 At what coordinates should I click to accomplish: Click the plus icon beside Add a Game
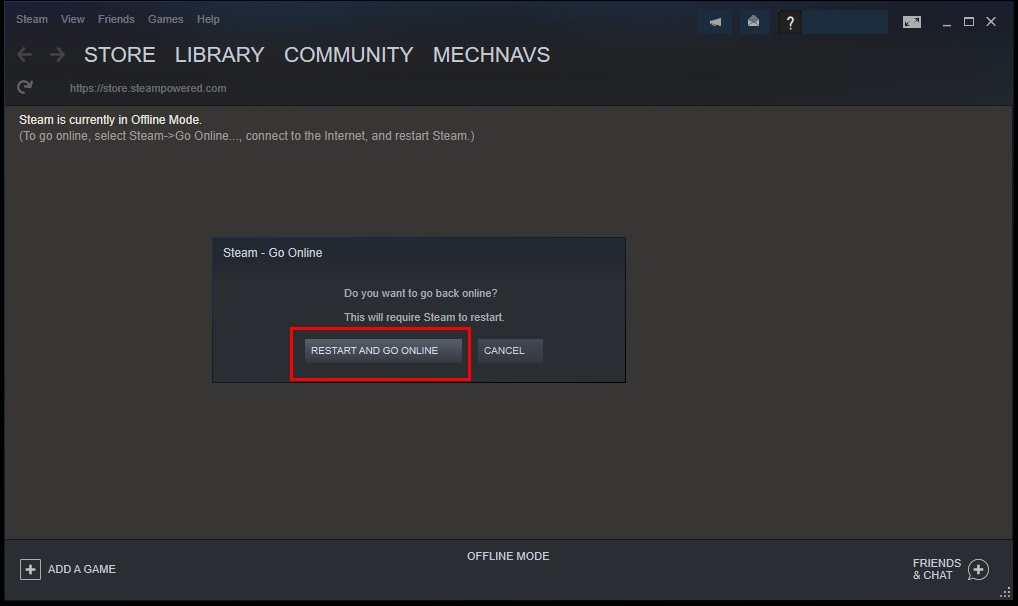[x=30, y=569]
